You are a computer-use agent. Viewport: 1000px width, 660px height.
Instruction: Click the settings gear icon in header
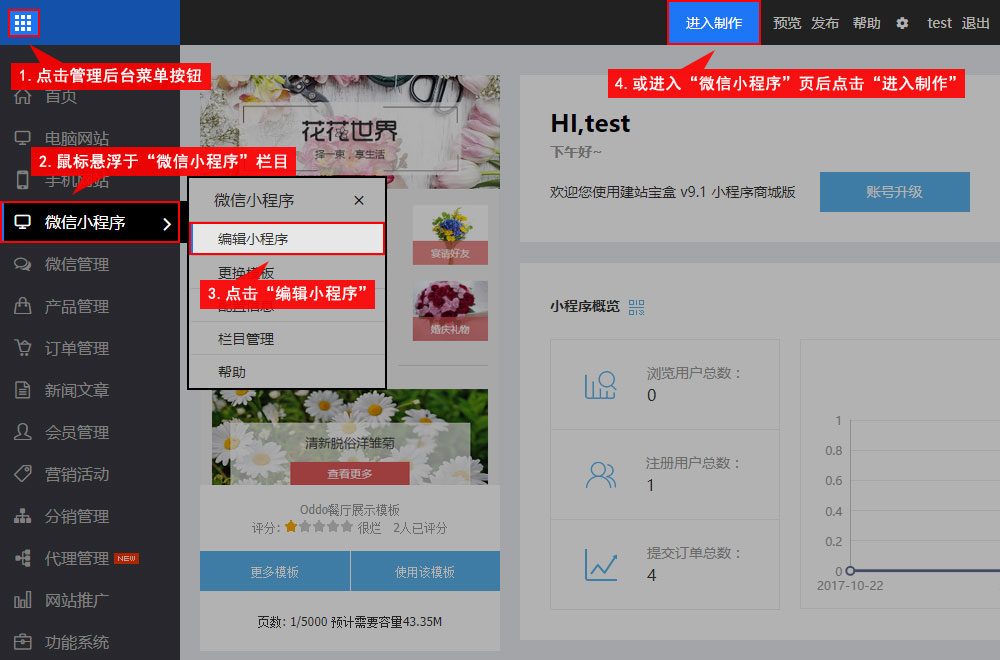tap(902, 23)
